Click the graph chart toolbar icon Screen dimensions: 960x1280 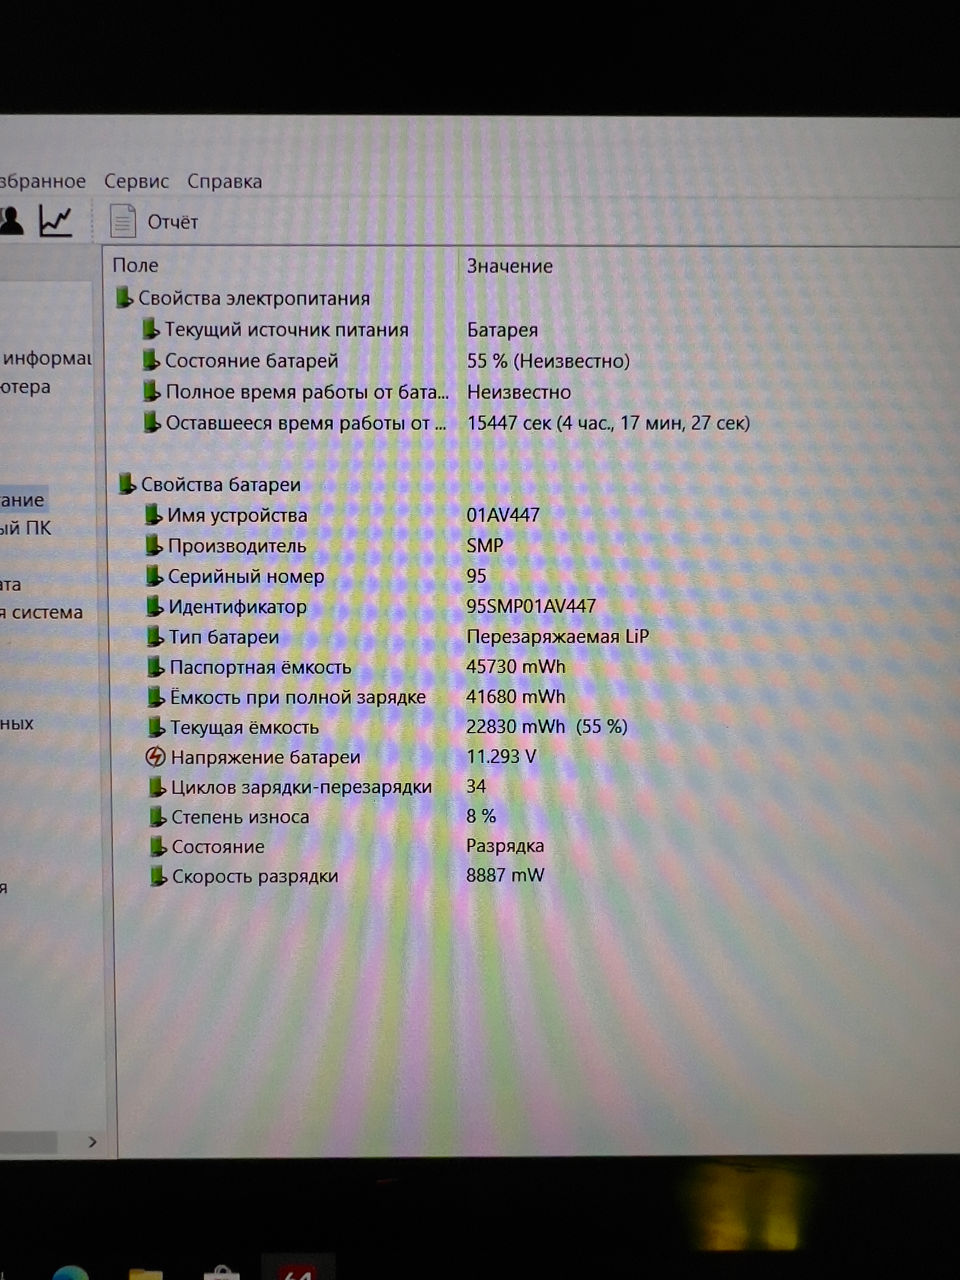point(55,220)
